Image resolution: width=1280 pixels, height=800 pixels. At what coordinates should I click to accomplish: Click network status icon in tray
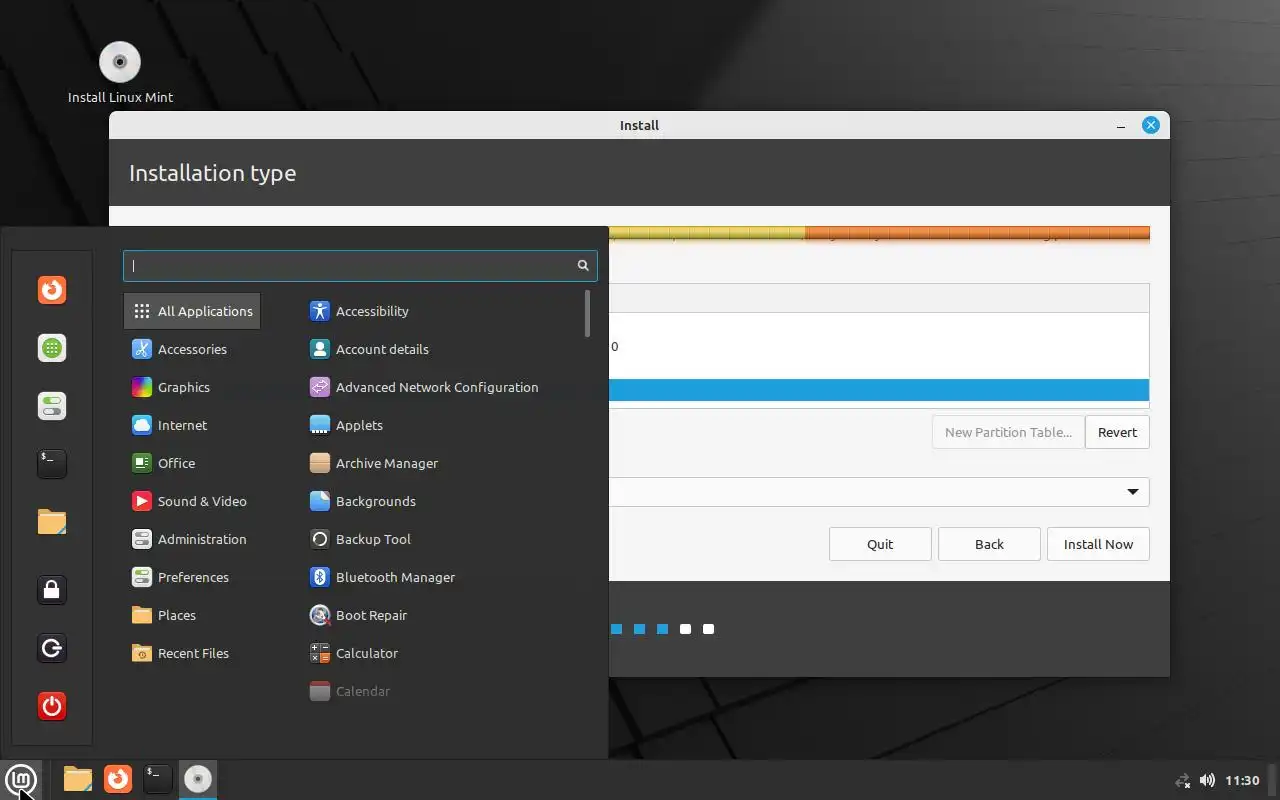pyautogui.click(x=1183, y=780)
